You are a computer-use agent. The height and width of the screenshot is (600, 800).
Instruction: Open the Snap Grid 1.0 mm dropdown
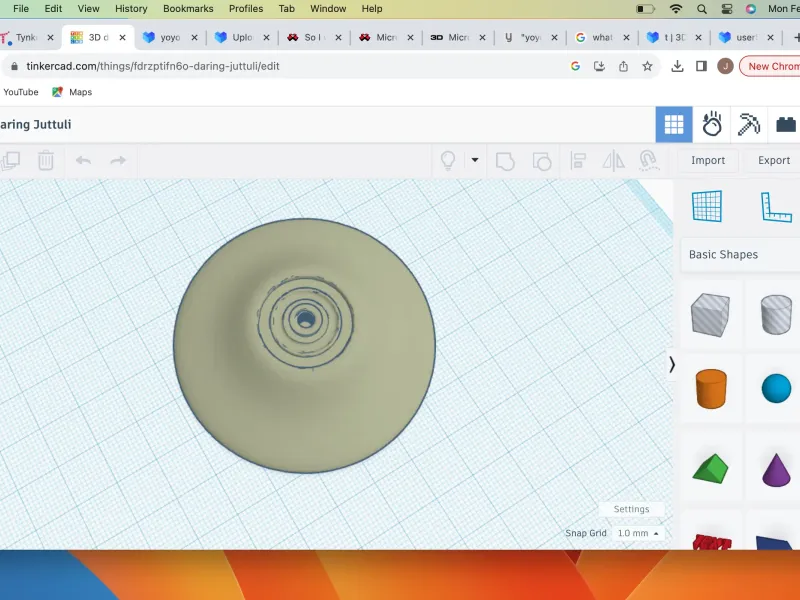tap(638, 533)
